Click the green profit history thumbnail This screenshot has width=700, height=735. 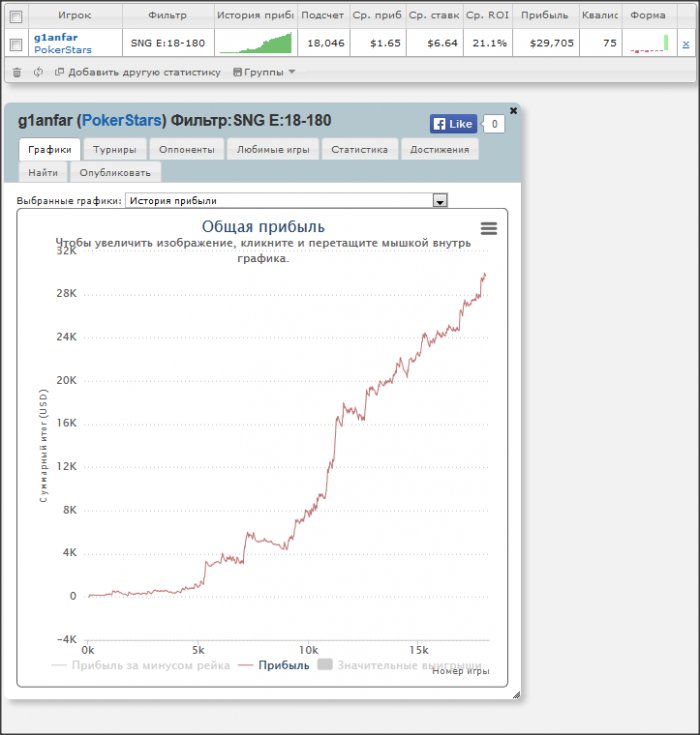[x=256, y=43]
